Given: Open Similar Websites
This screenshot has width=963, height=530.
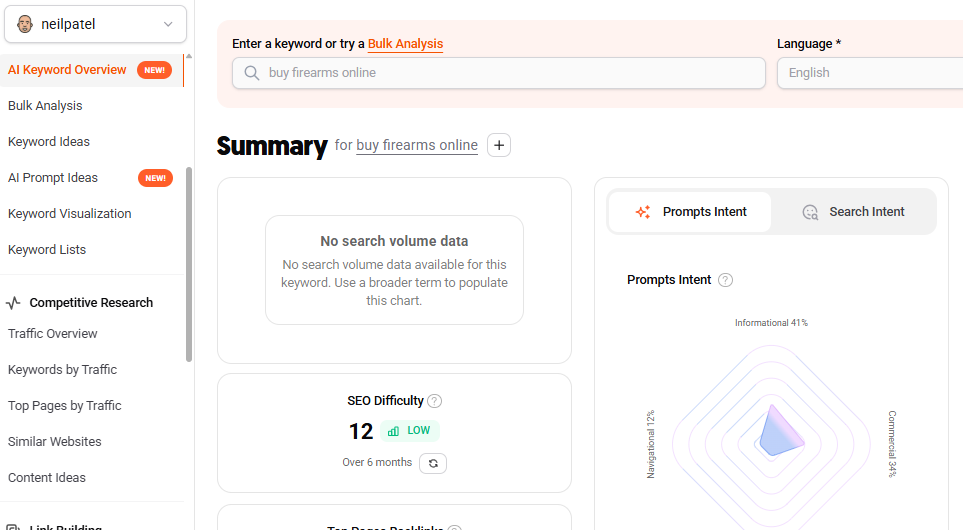Looking at the screenshot, I should pyautogui.click(x=54, y=442).
